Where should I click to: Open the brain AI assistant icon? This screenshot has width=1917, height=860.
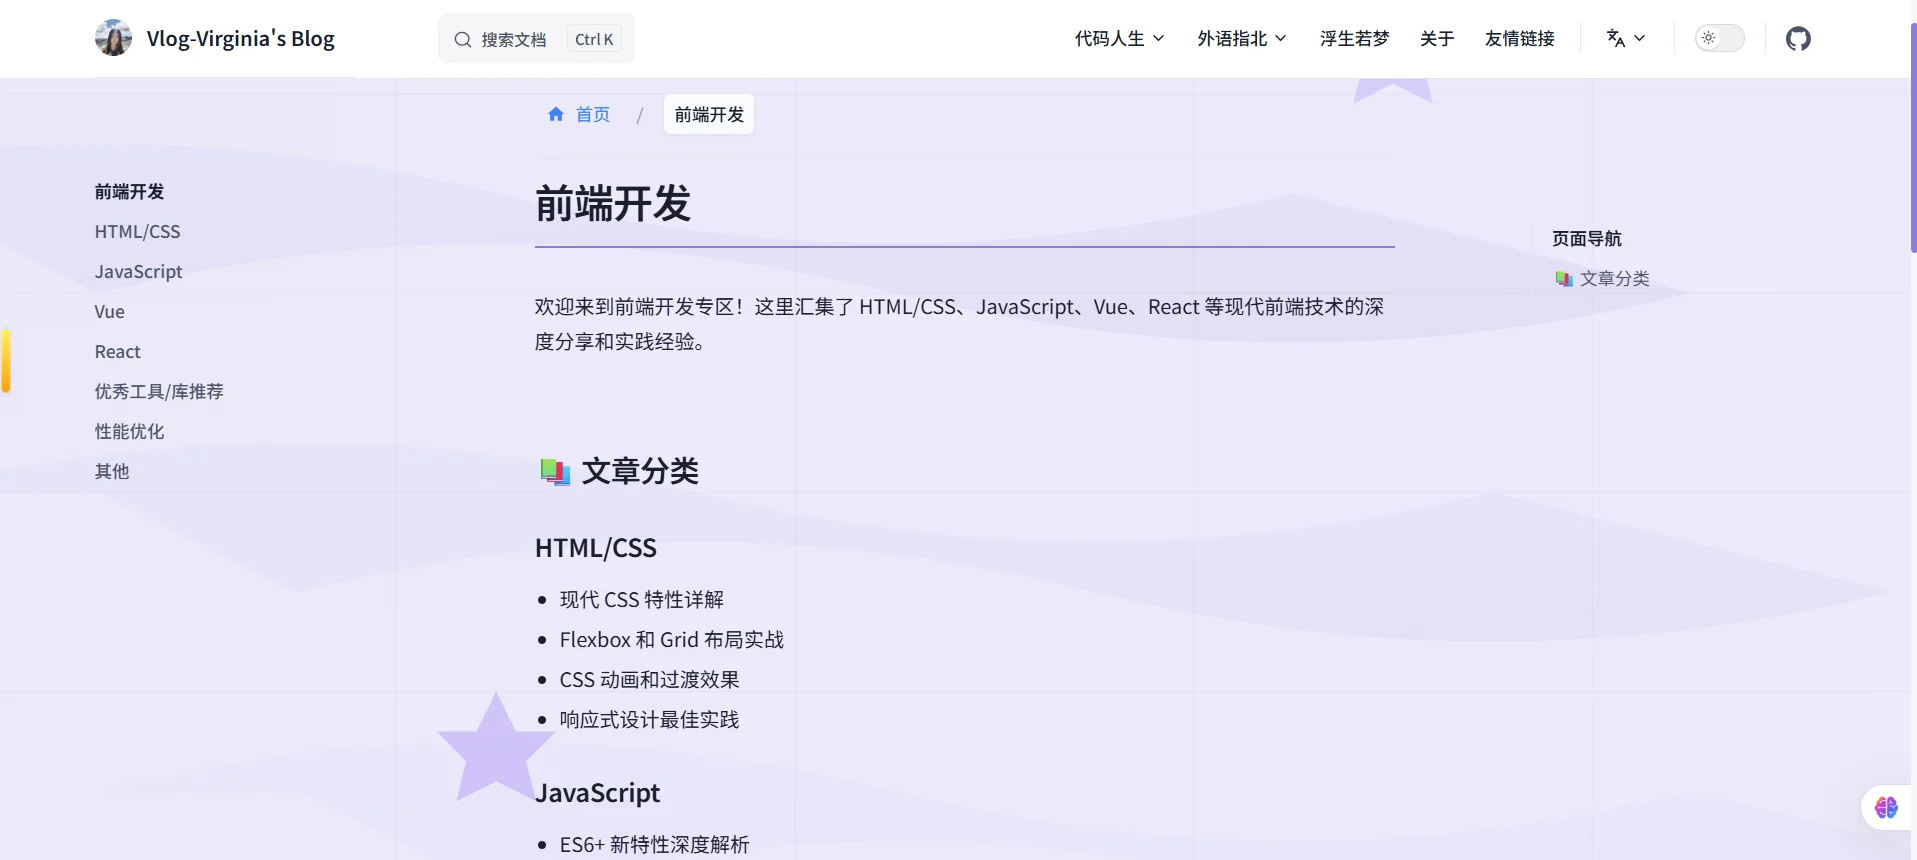[x=1886, y=808]
